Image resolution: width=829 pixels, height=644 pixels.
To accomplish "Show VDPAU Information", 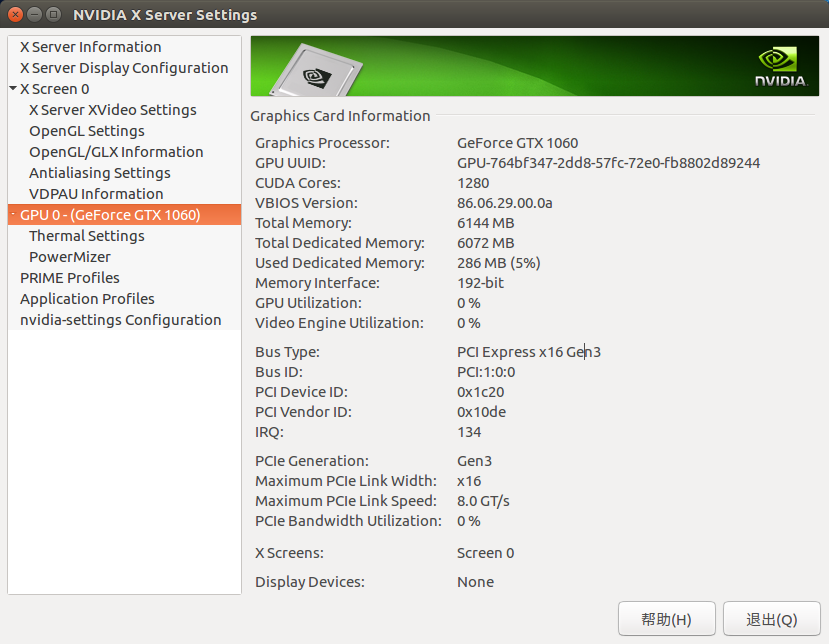I will point(96,194).
